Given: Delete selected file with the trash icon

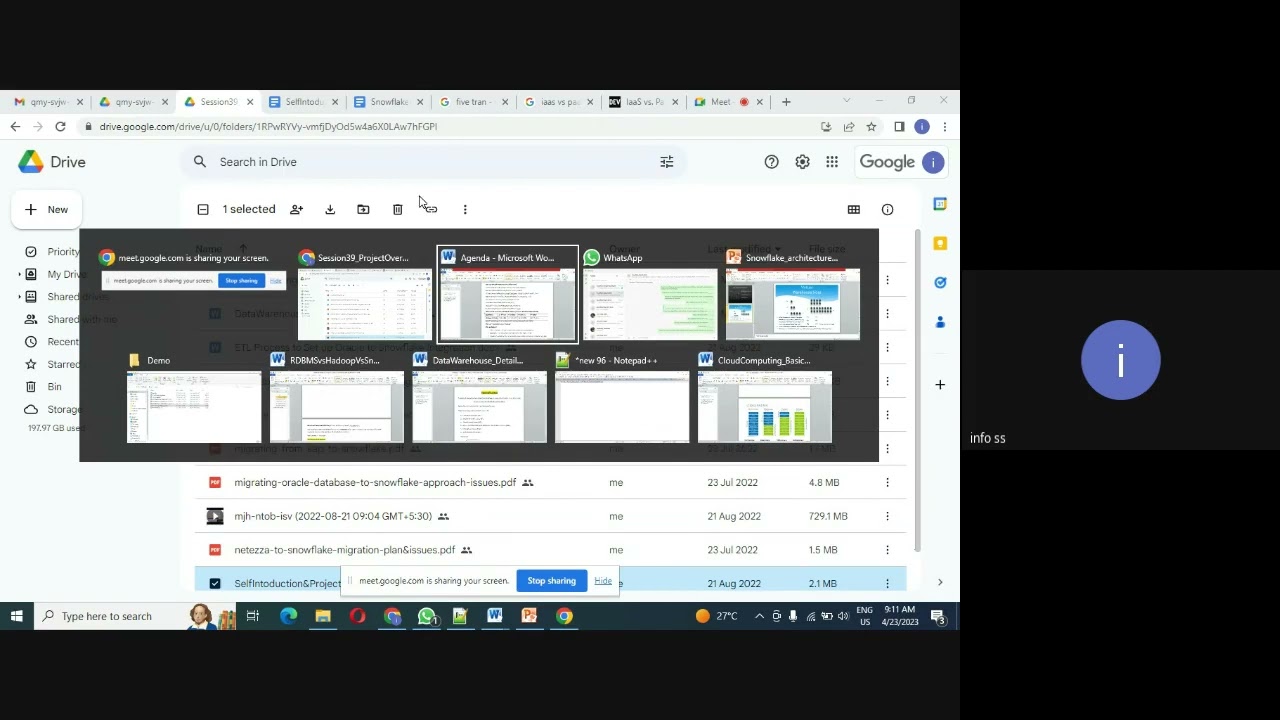Looking at the screenshot, I should [x=397, y=209].
